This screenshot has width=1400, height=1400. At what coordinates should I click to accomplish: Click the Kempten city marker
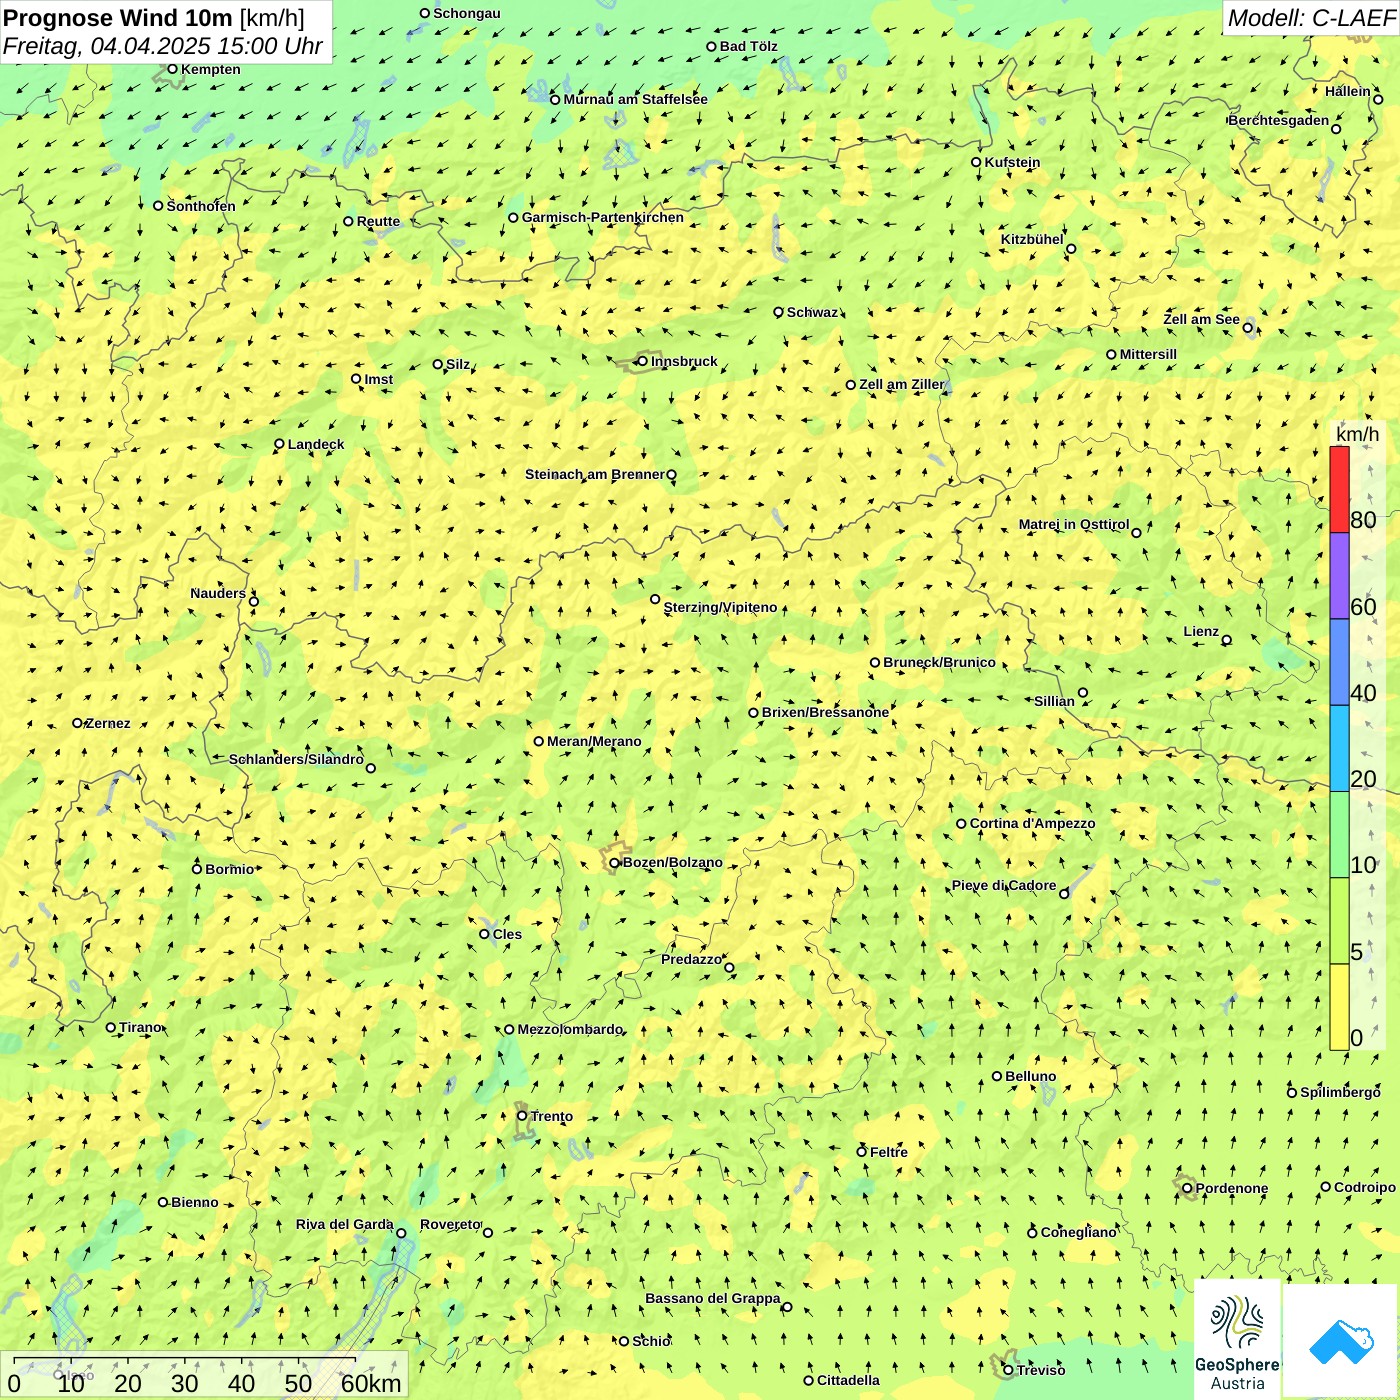tap(173, 69)
